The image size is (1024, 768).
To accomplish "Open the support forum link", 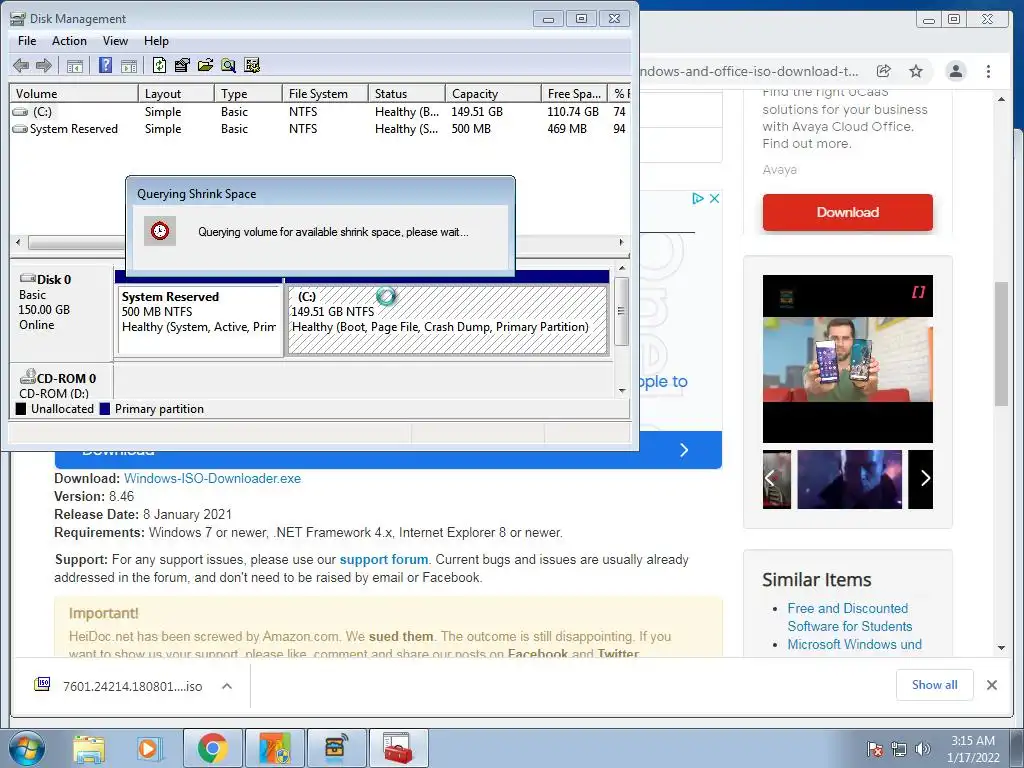I will tap(384, 559).
